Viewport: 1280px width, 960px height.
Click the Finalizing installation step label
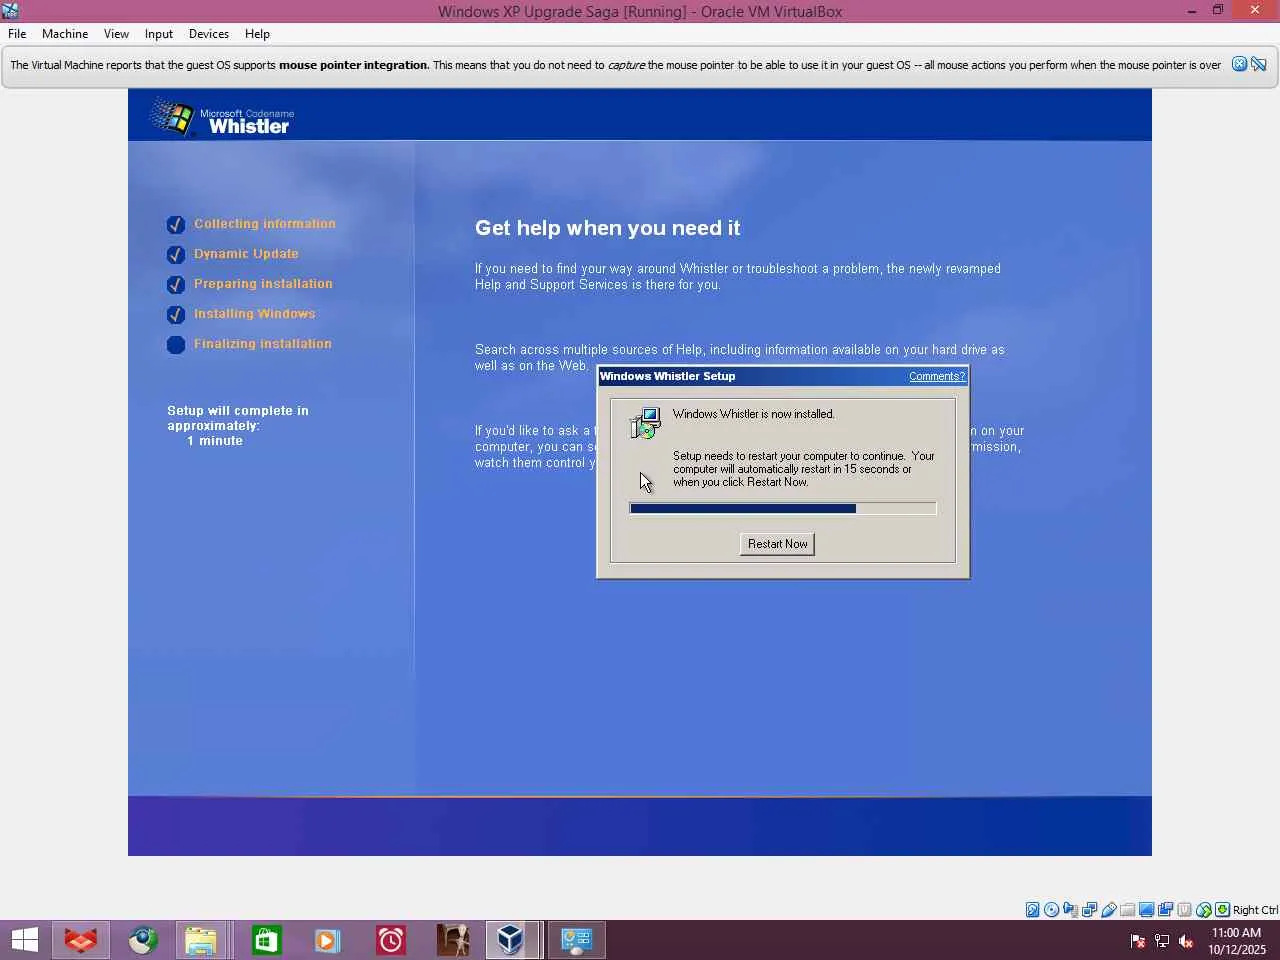[x=263, y=344]
